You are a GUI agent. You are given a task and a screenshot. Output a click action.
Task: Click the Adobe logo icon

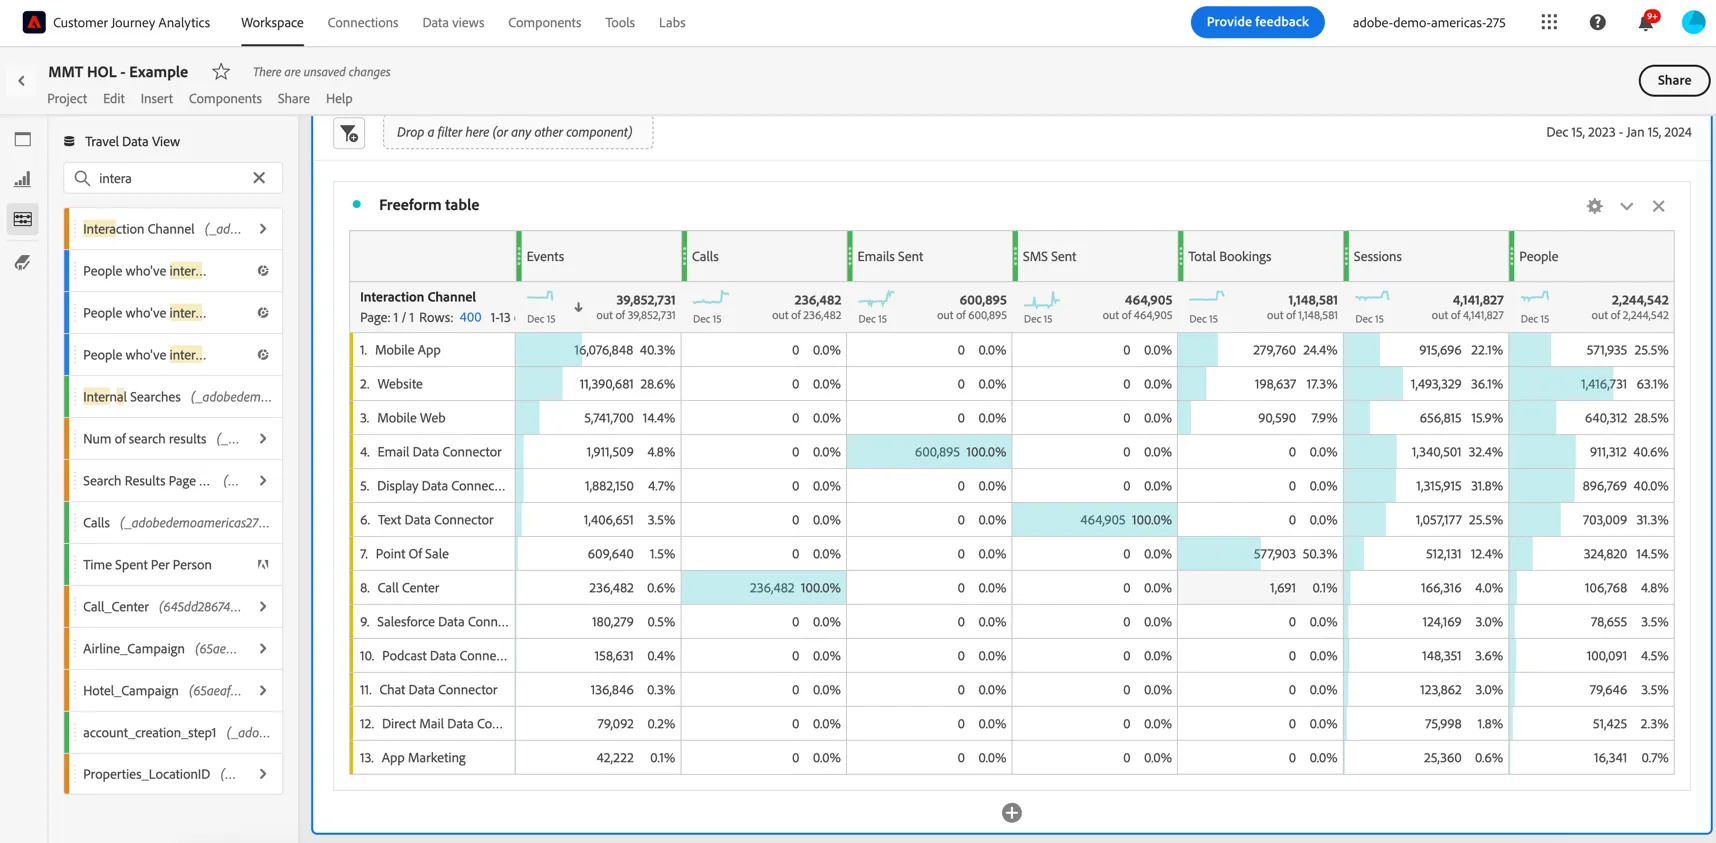pyautogui.click(x=34, y=22)
